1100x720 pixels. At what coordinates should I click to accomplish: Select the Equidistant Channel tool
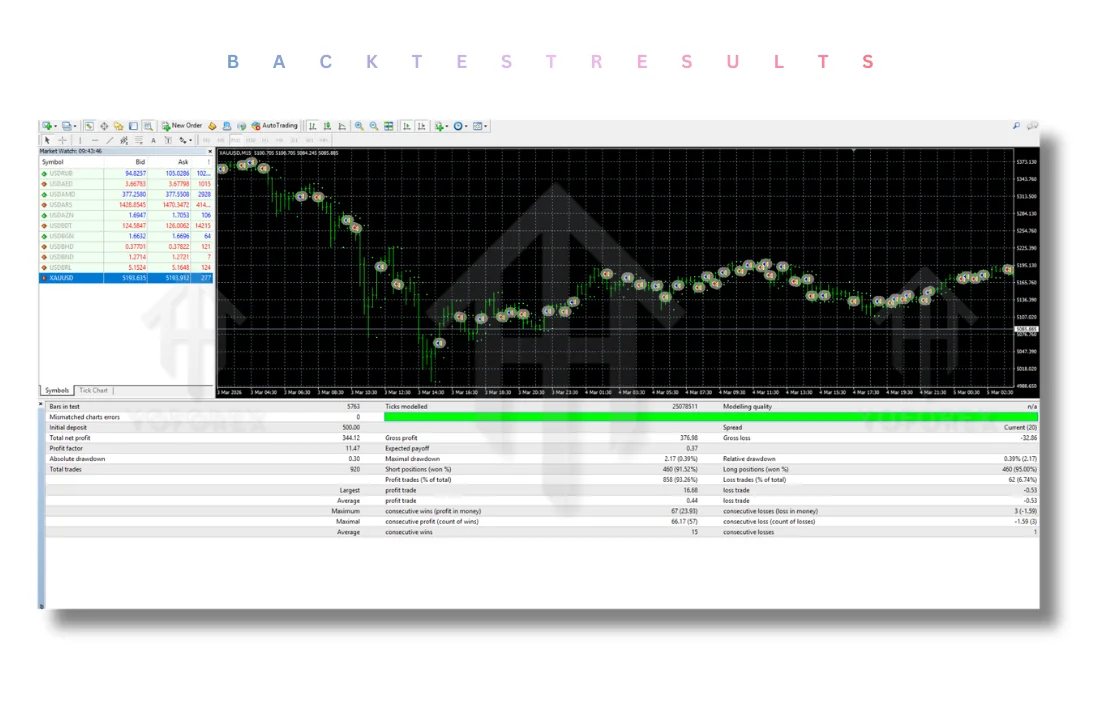pos(124,140)
